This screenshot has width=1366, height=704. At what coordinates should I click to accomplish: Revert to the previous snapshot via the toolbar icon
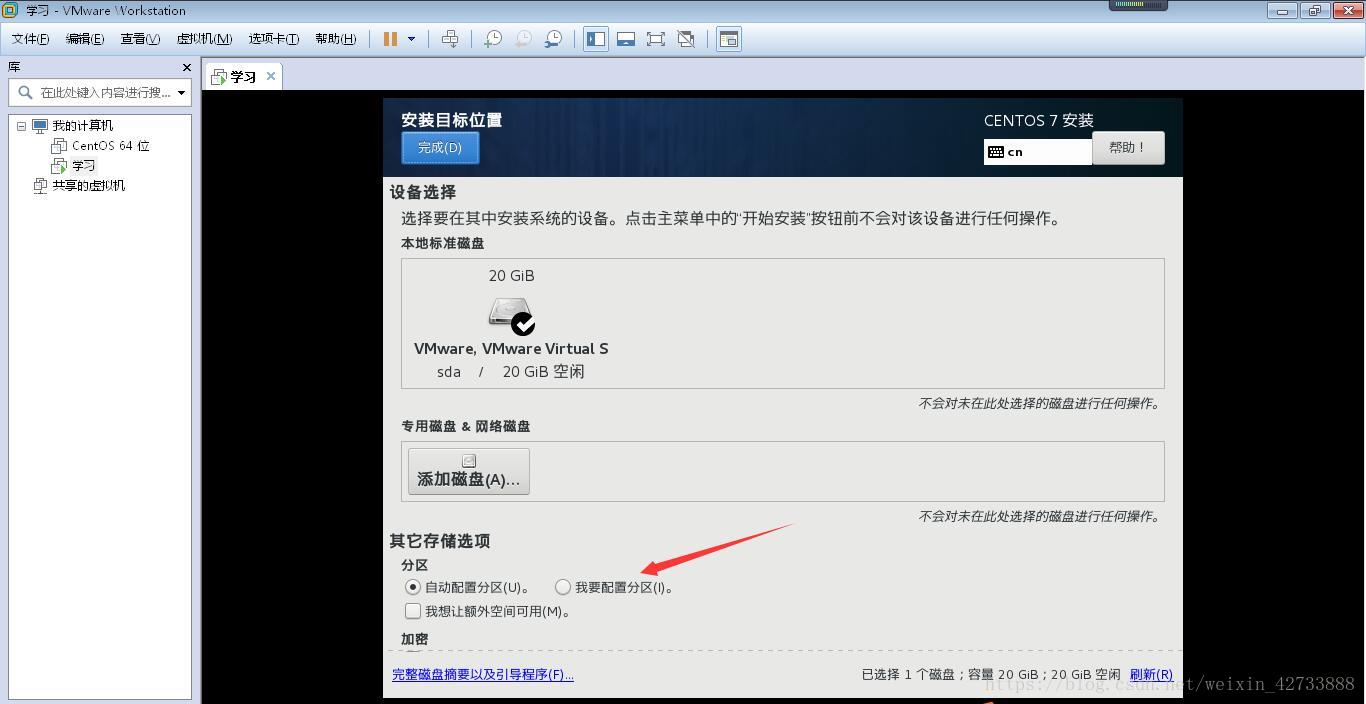coord(523,39)
